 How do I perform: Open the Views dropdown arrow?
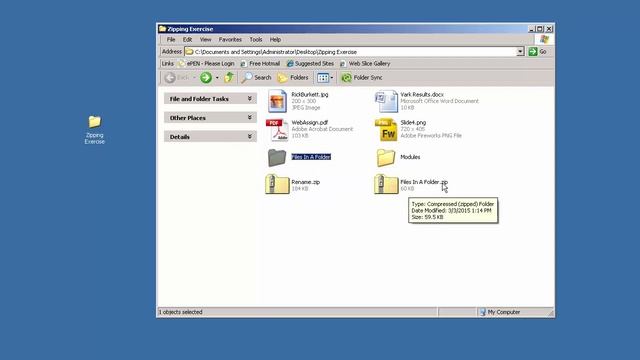pyautogui.click(x=332, y=78)
